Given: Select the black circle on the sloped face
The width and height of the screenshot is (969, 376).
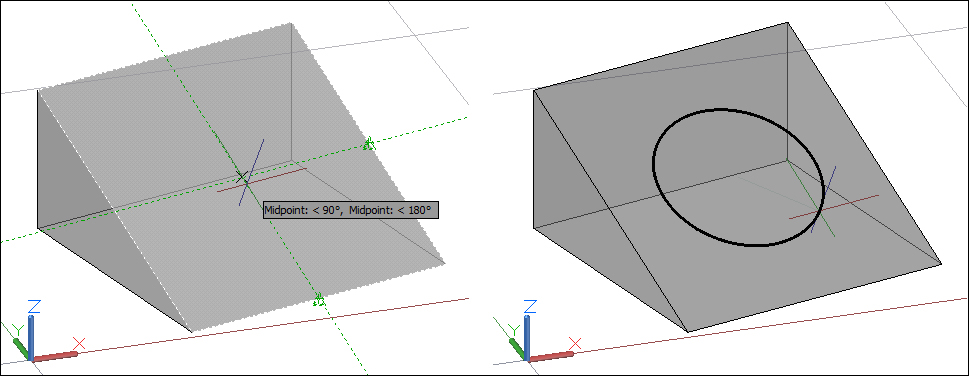Looking at the screenshot, I should pyautogui.click(x=738, y=177).
